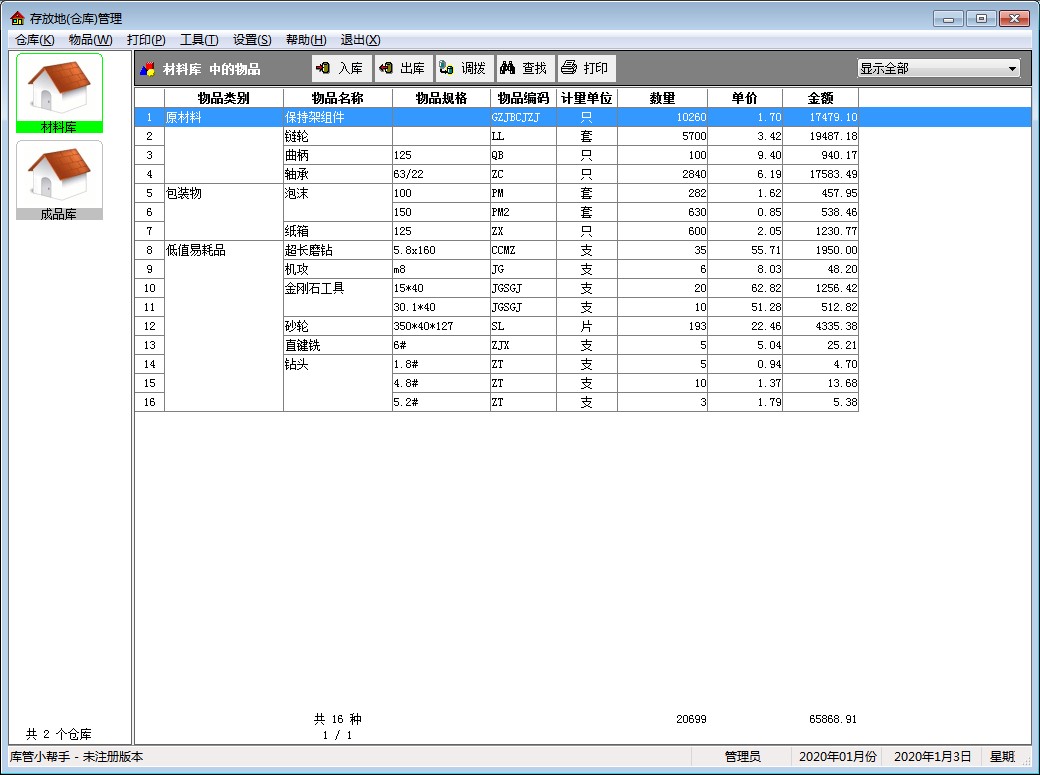
Task: Click the 物品名称 column header
Action: [x=337, y=98]
